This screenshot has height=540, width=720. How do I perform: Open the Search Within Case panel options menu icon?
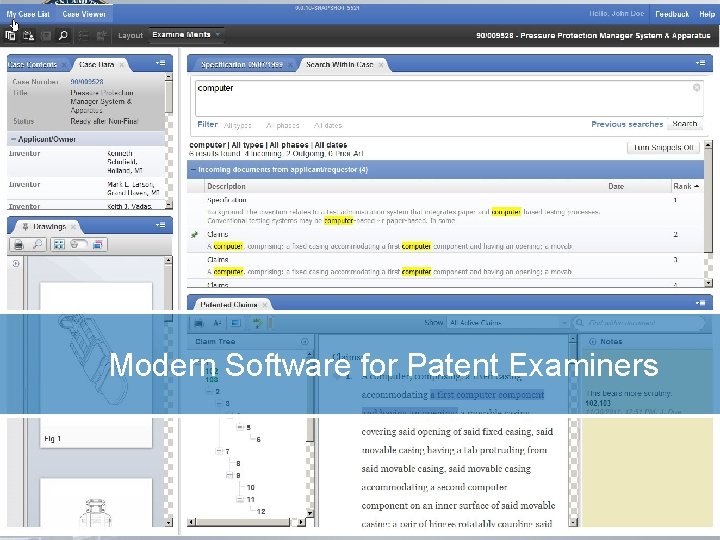(700, 63)
